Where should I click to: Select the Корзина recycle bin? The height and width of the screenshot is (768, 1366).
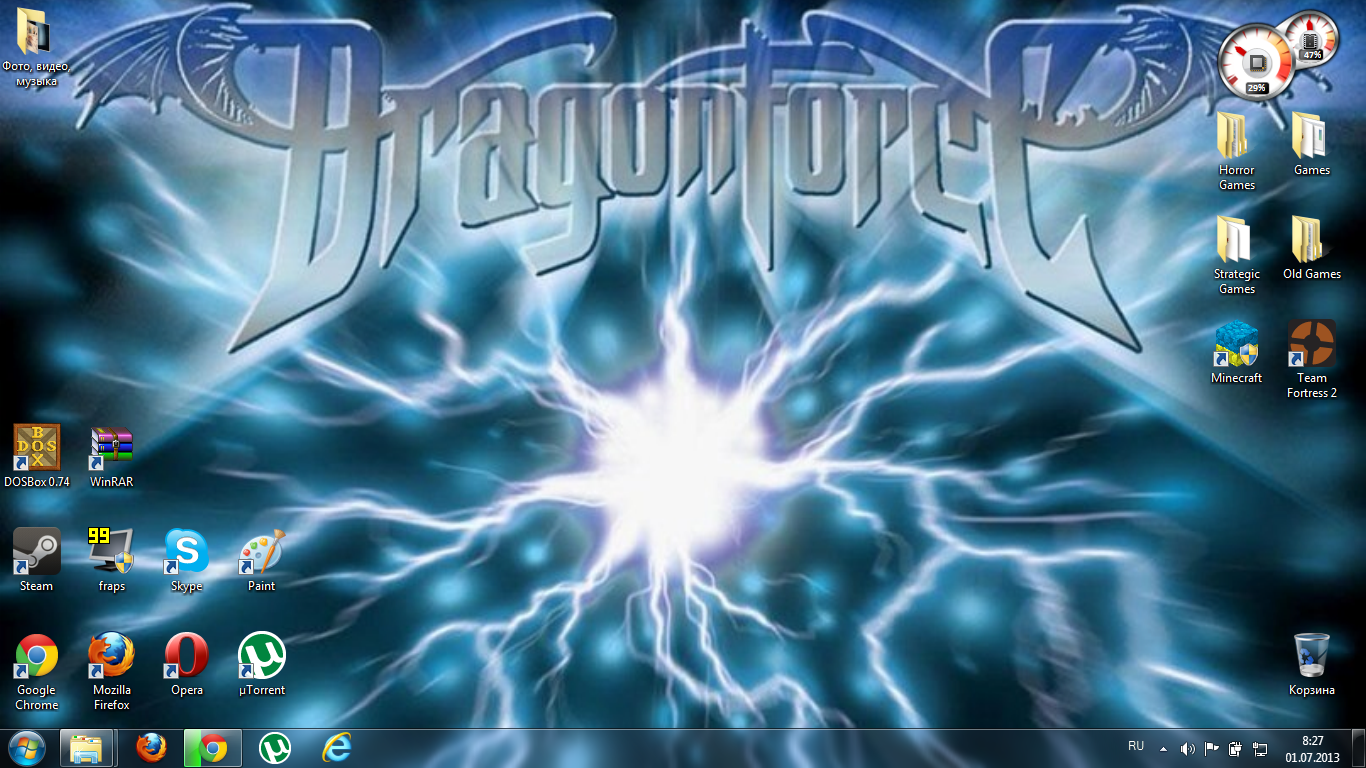tap(1312, 663)
